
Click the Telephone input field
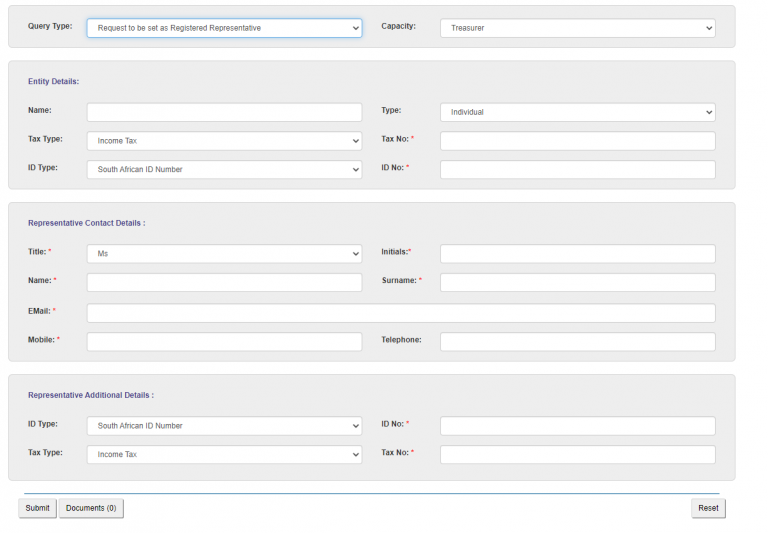577,342
